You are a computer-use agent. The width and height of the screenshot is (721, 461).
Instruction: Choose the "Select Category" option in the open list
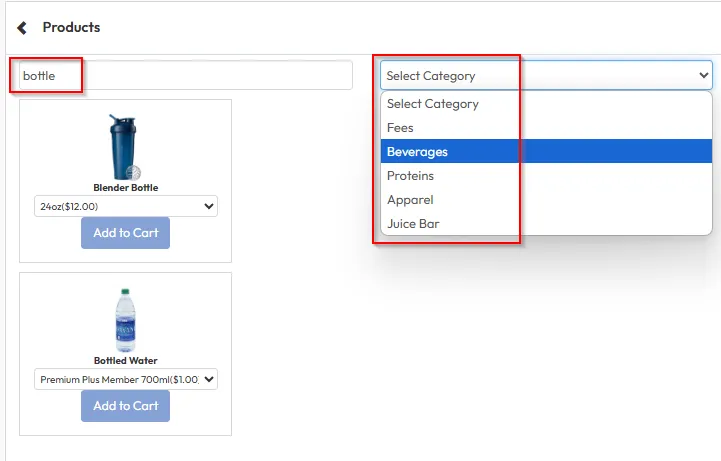click(x=433, y=104)
